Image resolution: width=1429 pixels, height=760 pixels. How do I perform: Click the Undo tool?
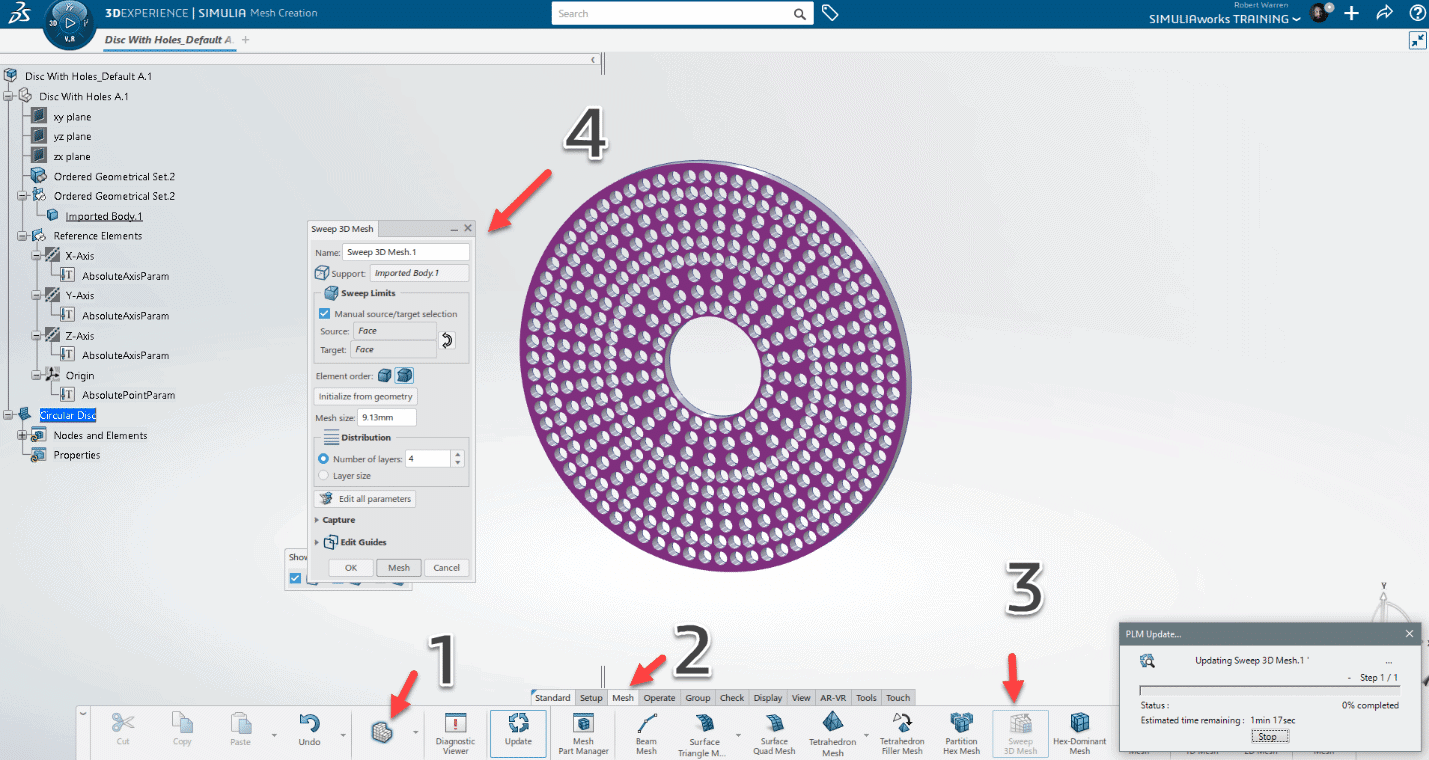coord(309,729)
